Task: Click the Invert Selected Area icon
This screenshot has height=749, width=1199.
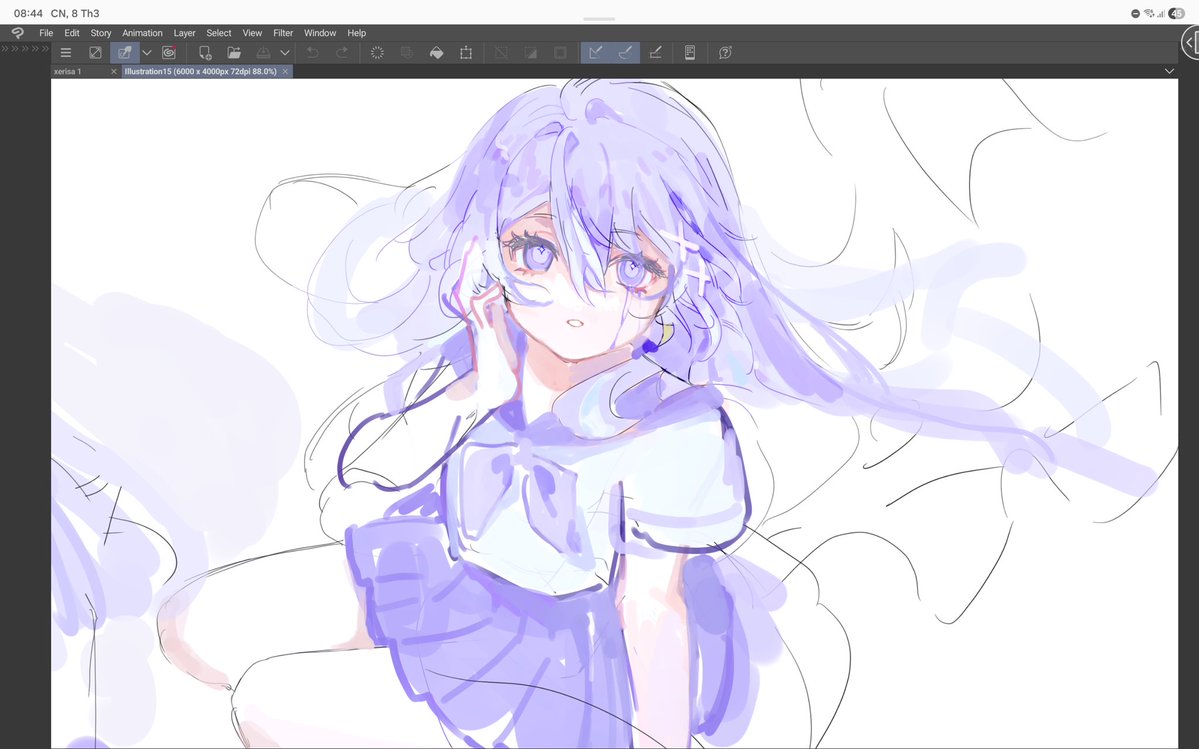Action: point(531,53)
